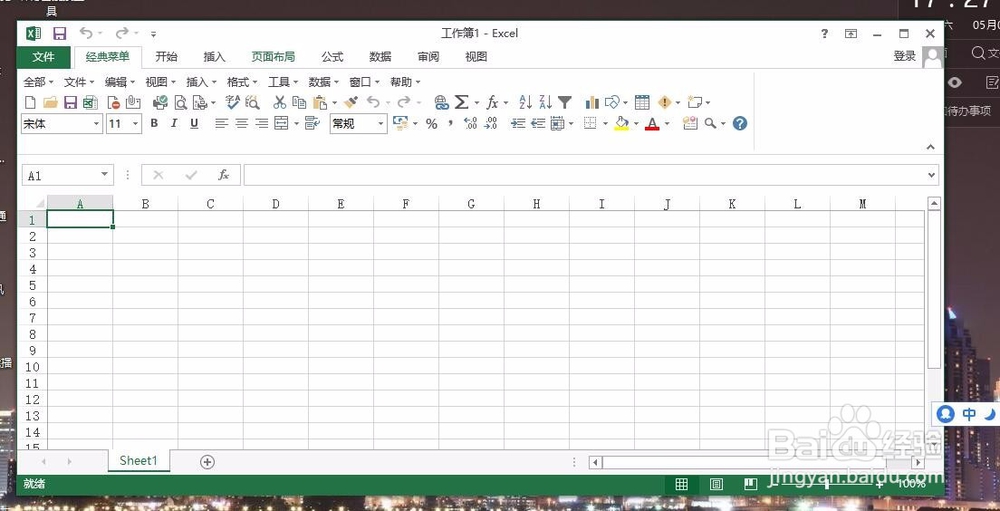Decrease decimal places
This screenshot has height=511, width=1000.
pyautogui.click(x=490, y=124)
